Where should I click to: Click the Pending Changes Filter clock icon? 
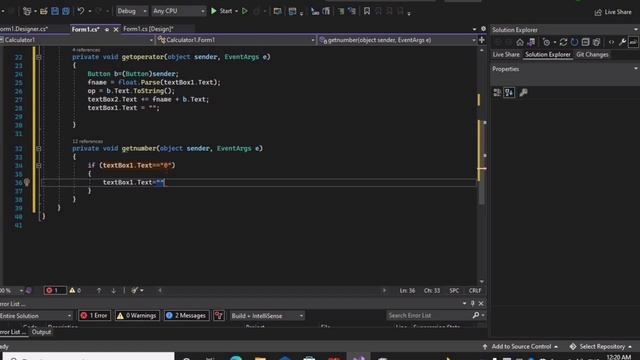pyautogui.click(x=547, y=42)
